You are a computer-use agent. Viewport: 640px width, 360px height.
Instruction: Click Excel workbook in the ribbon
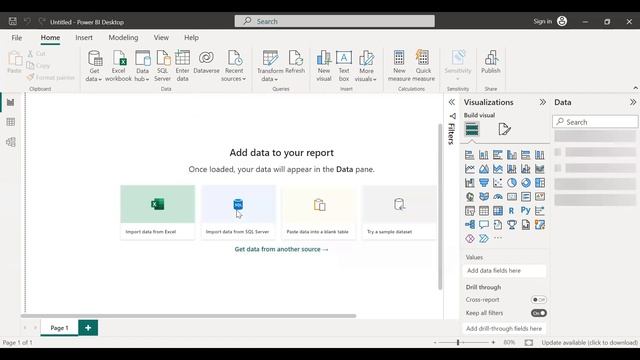[118, 66]
